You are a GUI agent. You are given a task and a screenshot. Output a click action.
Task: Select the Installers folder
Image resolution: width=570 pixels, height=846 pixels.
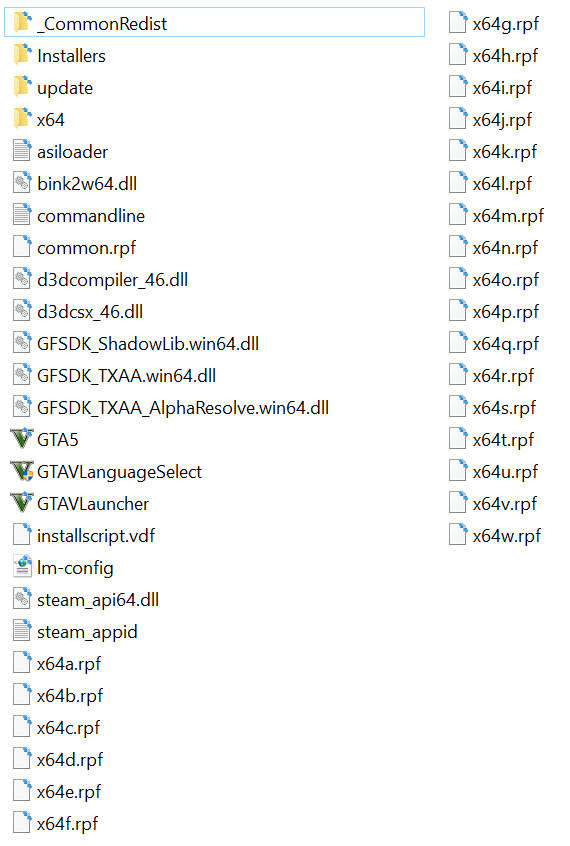coord(59,56)
